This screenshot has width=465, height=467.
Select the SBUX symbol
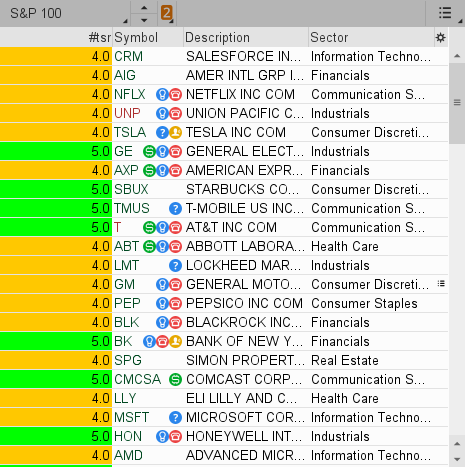[131, 189]
